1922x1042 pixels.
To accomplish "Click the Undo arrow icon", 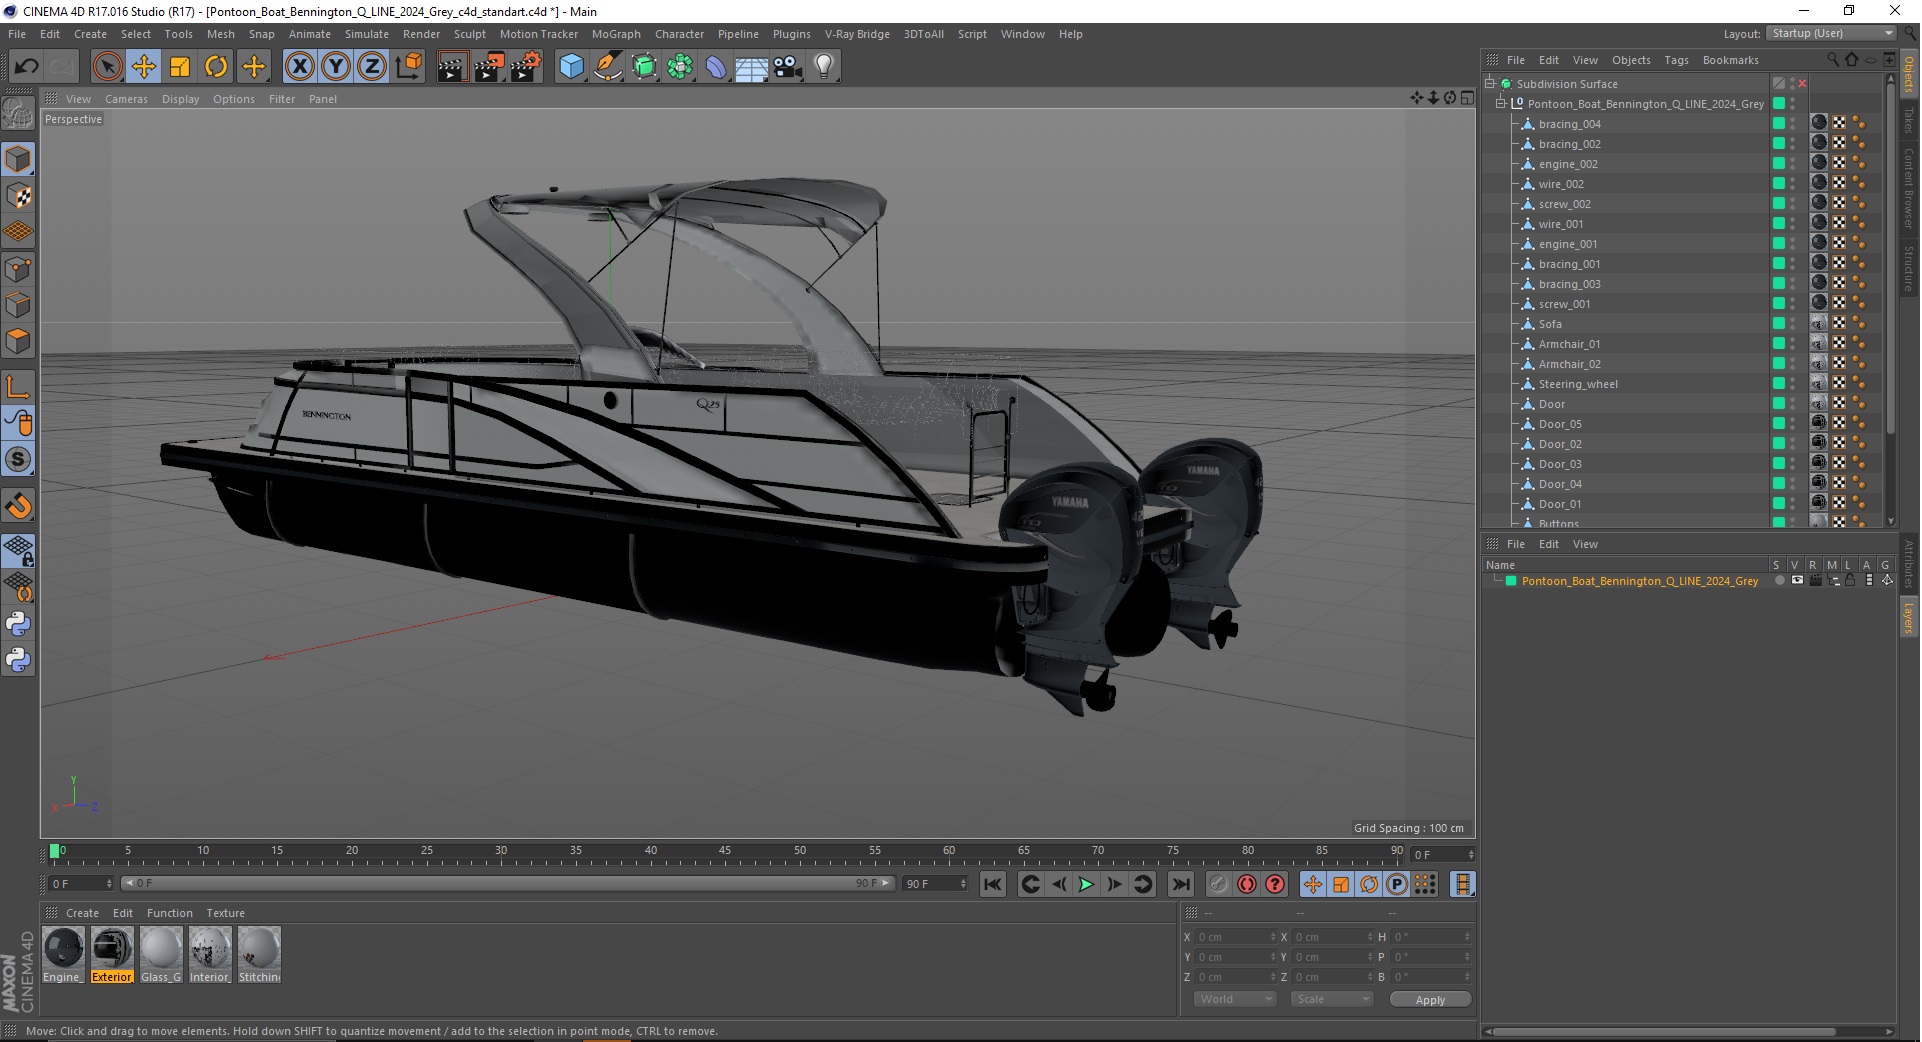I will [27, 67].
